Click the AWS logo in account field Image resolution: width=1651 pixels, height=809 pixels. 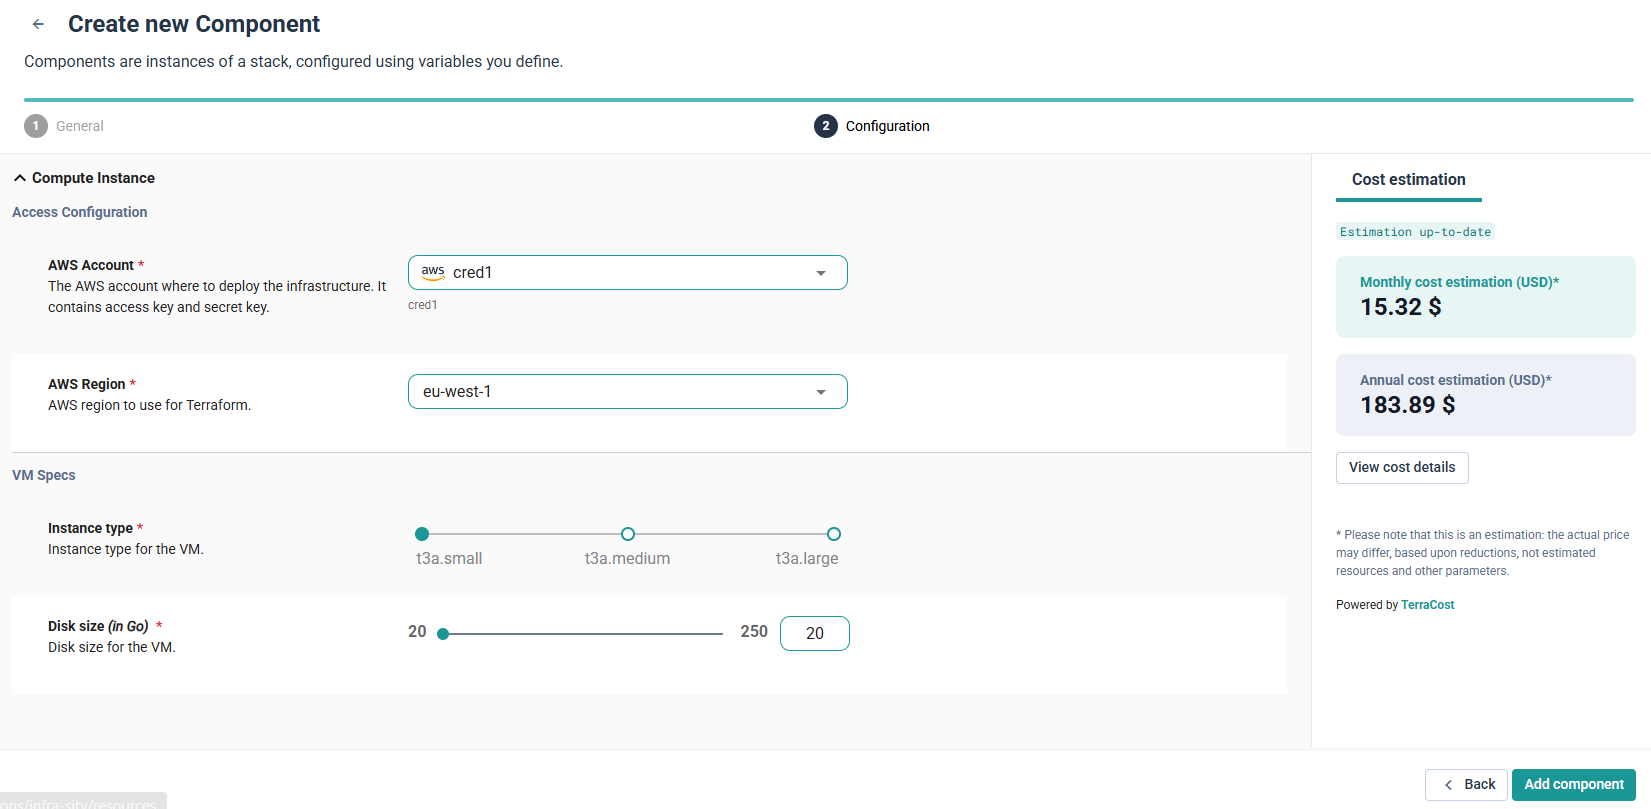[433, 272]
